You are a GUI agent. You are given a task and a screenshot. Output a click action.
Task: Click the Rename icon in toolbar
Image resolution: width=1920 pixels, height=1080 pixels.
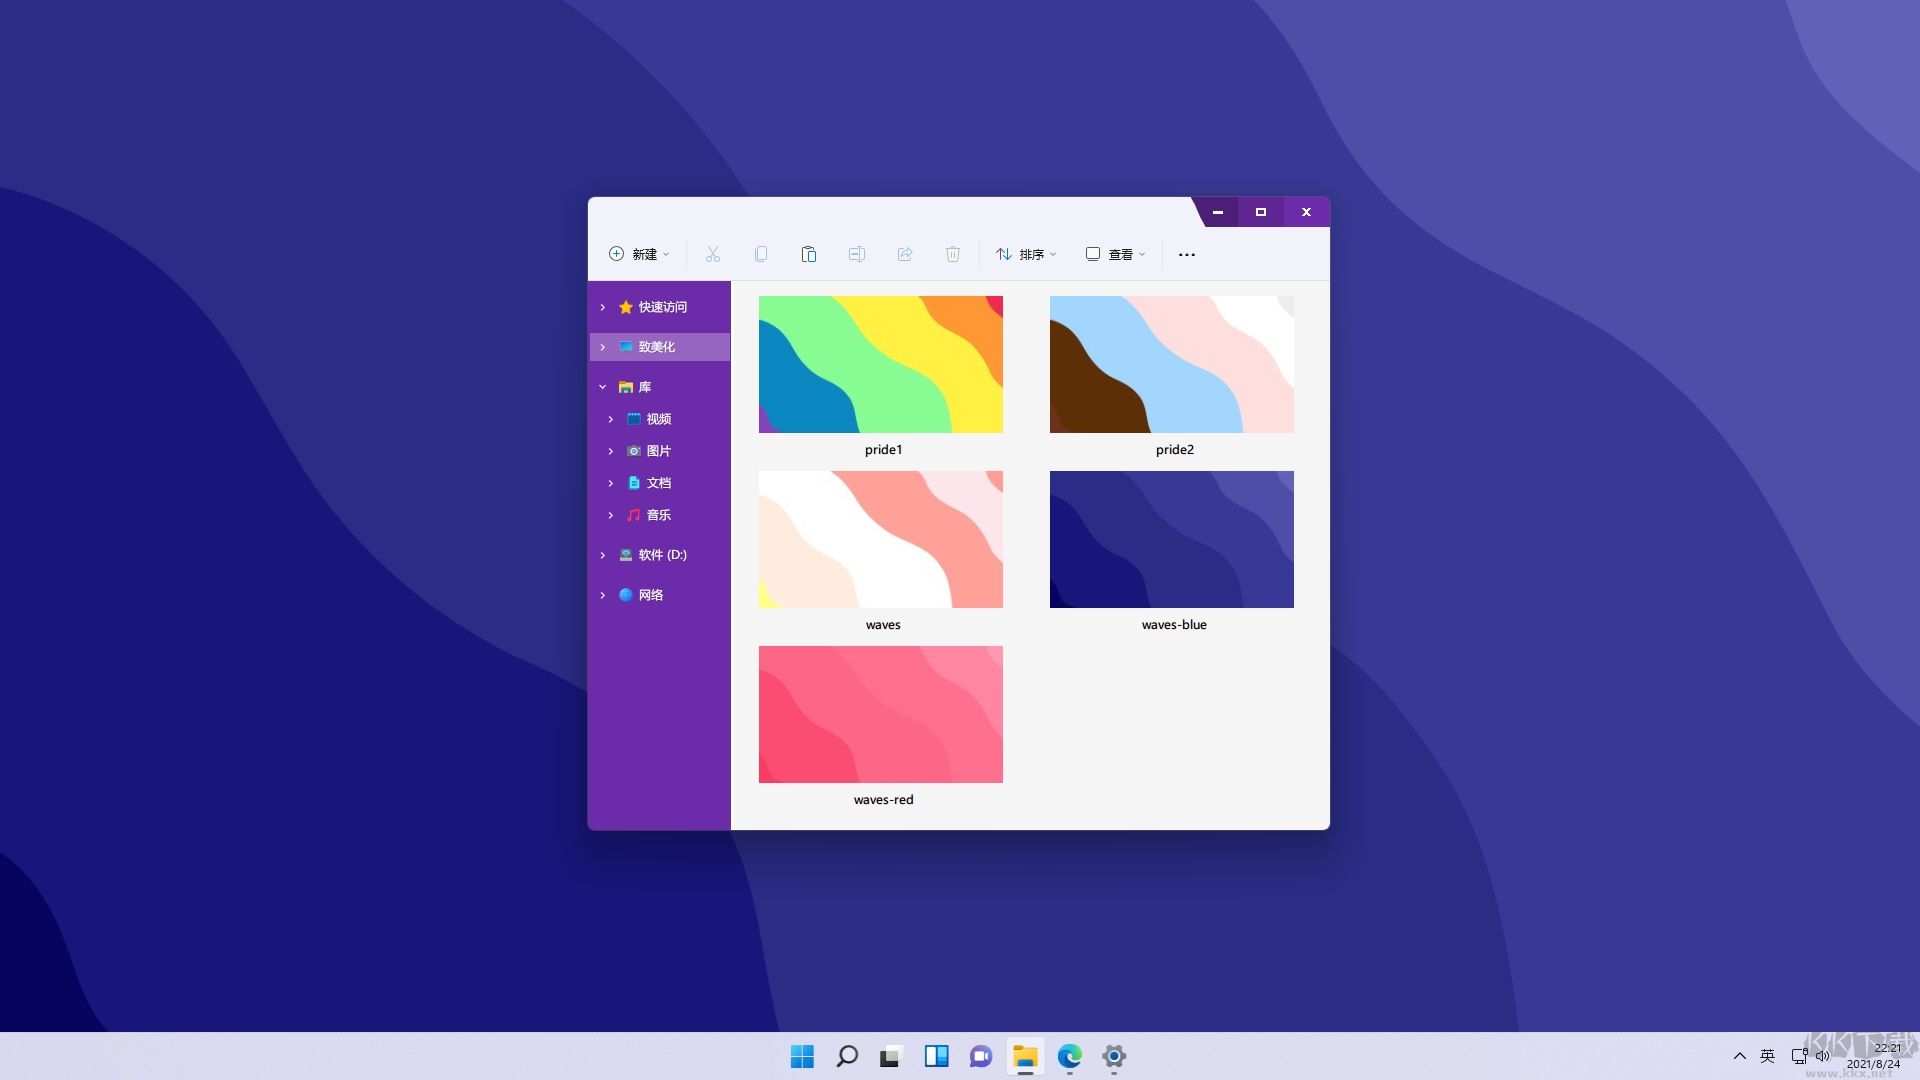click(856, 254)
